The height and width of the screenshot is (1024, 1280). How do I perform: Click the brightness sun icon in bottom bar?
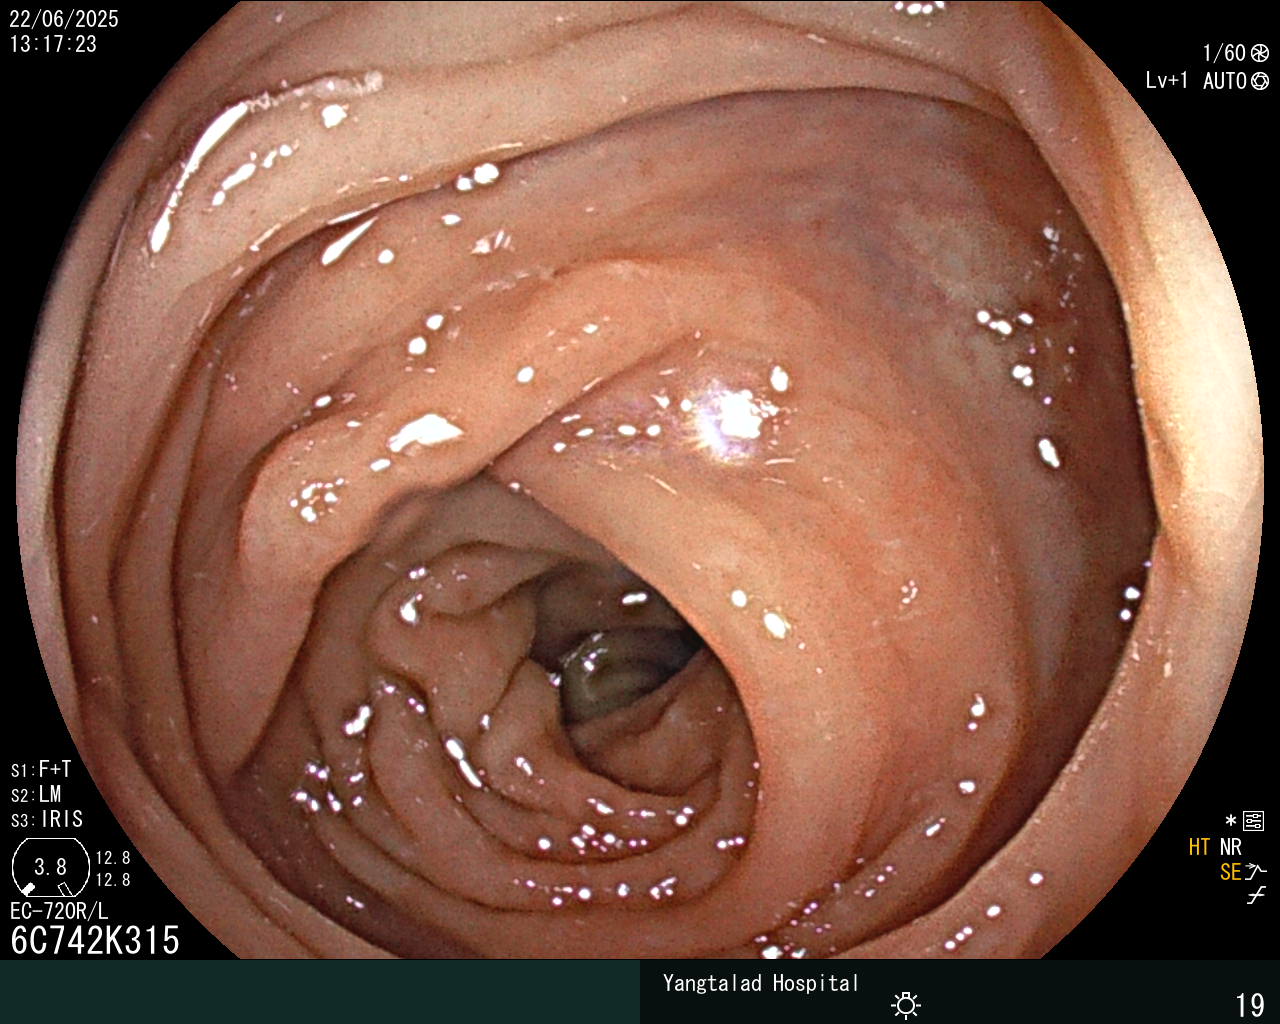[906, 1005]
